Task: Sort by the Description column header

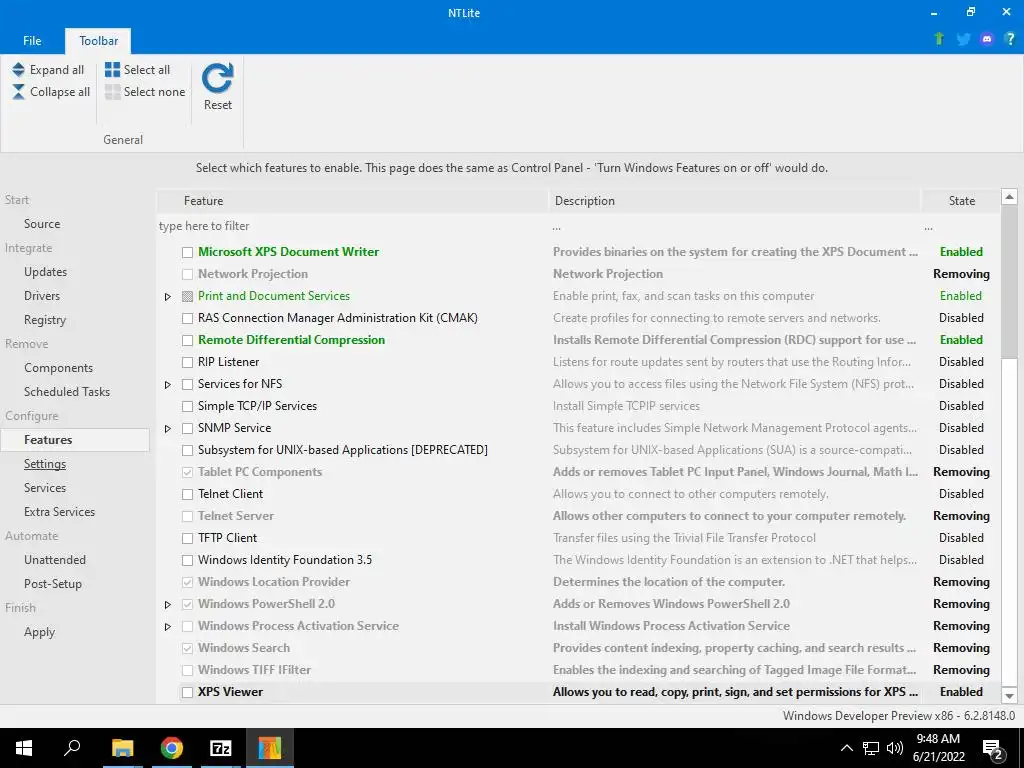Action: [735, 201]
